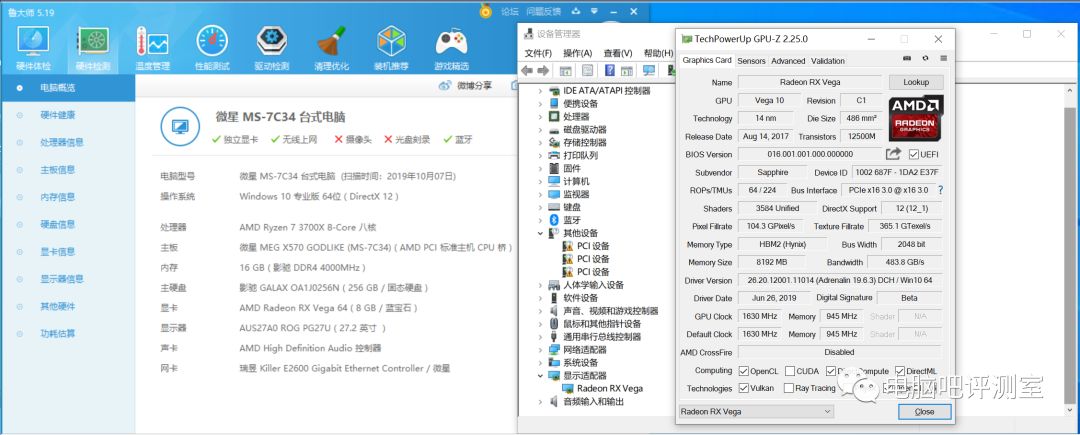Toggle the Ray Tracing checkbox
Viewport: 1080px width, 435px height.
click(x=789, y=388)
